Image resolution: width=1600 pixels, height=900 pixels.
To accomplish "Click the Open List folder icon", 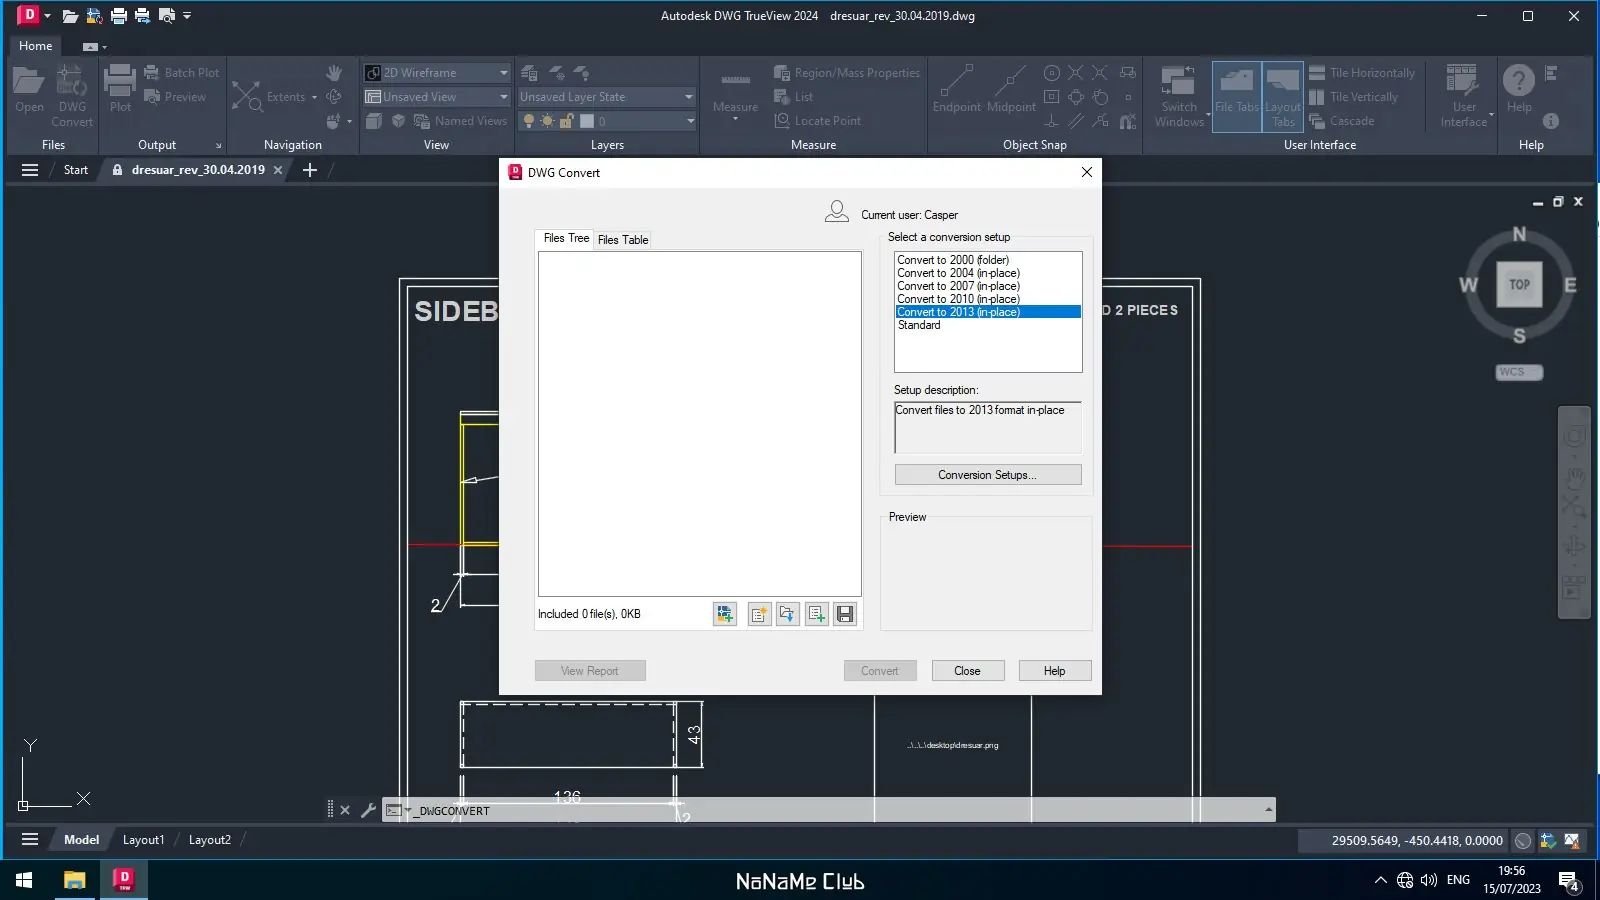I will [x=788, y=614].
